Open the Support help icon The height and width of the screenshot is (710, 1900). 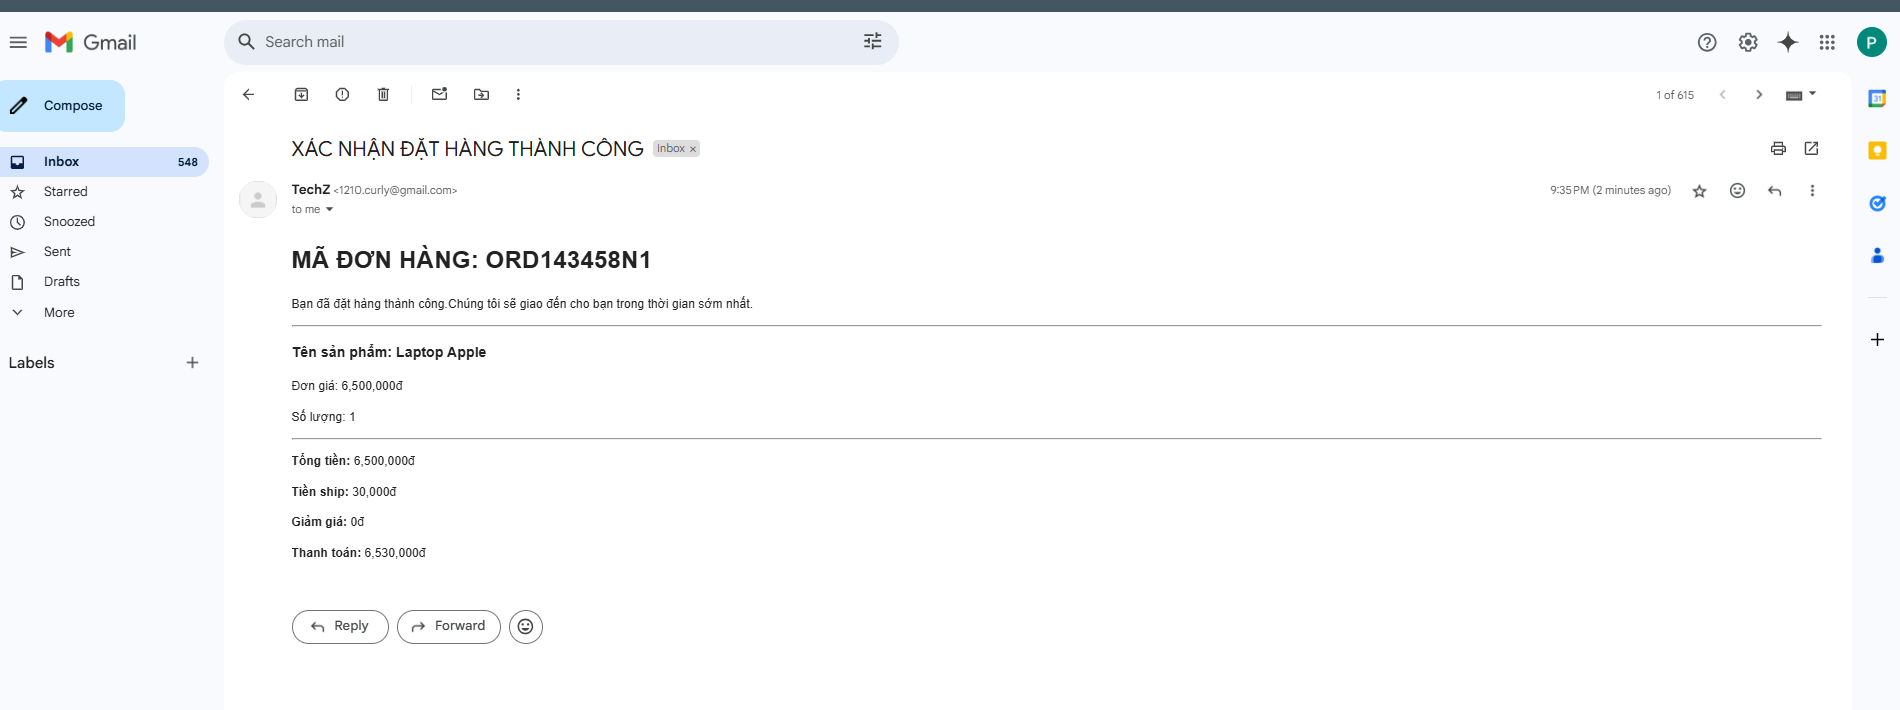click(1707, 42)
